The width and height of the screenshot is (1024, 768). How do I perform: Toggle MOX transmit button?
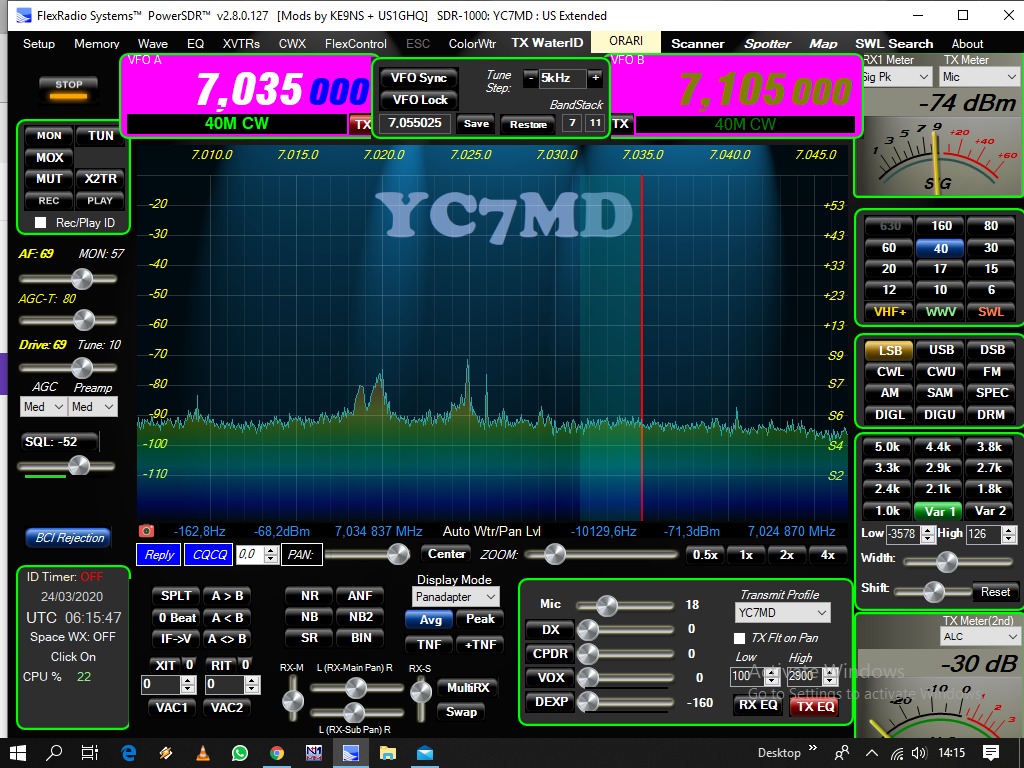(50, 157)
